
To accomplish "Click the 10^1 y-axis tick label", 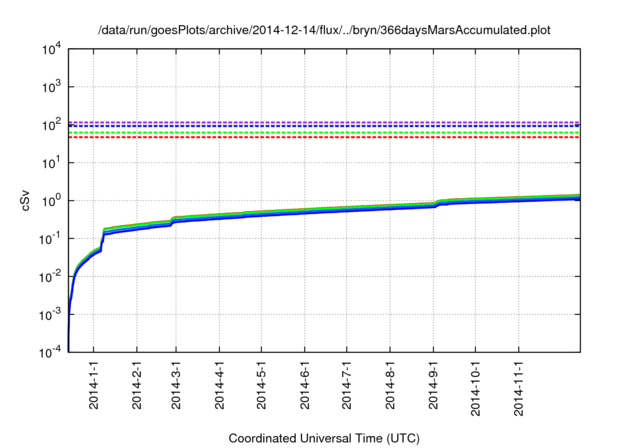I will coord(51,163).
